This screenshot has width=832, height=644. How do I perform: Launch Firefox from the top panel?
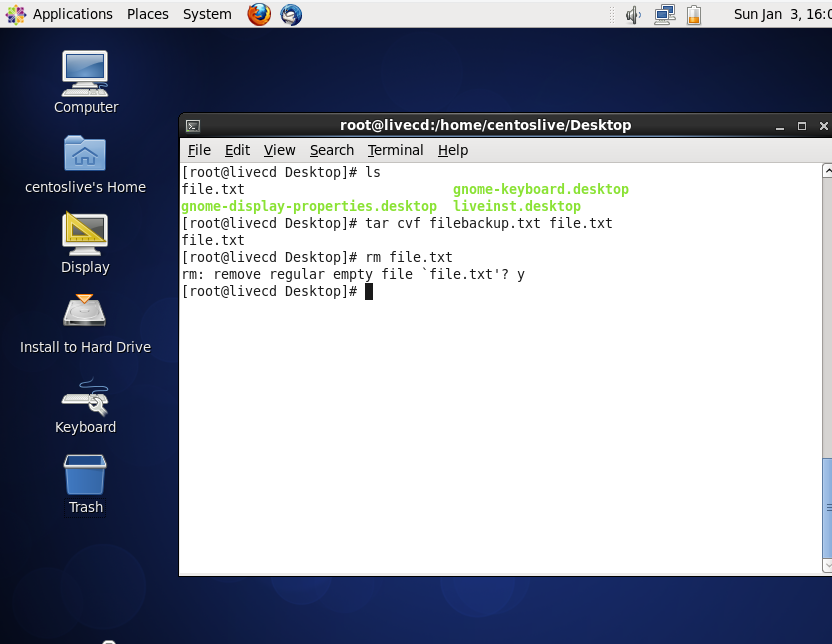(259, 14)
